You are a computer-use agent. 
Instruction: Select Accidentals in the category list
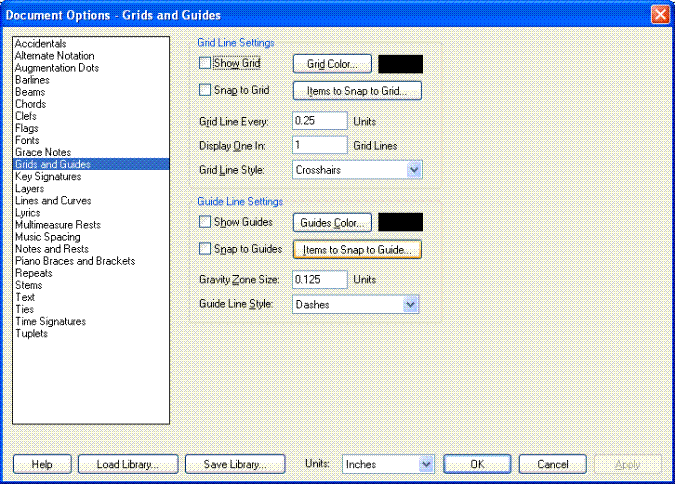click(x=42, y=44)
